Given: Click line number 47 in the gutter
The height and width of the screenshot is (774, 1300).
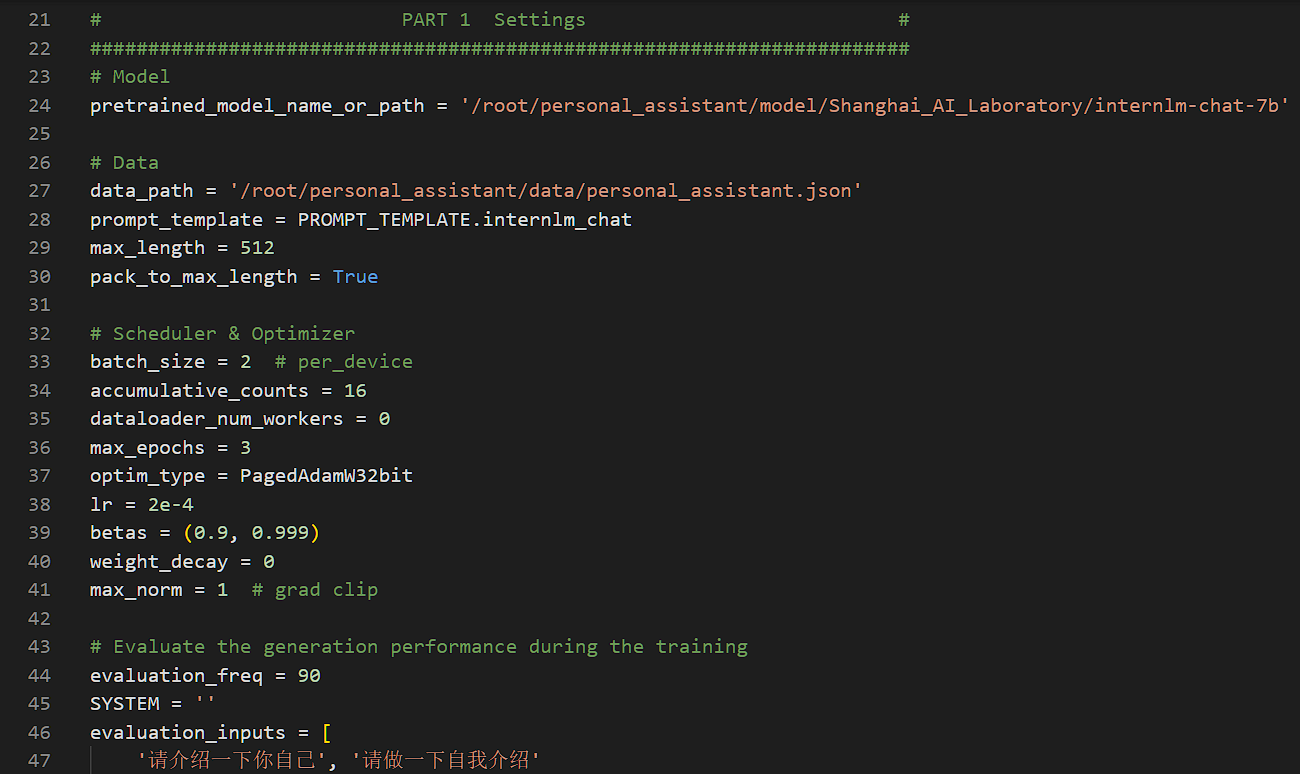Looking at the screenshot, I should [x=39, y=761].
